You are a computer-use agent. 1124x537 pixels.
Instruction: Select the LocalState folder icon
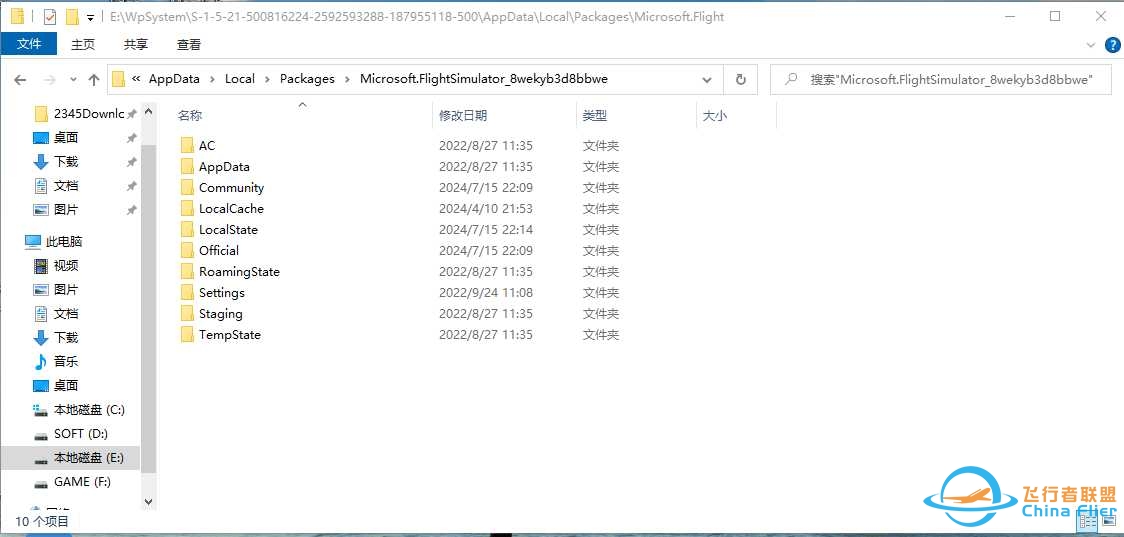(187, 229)
